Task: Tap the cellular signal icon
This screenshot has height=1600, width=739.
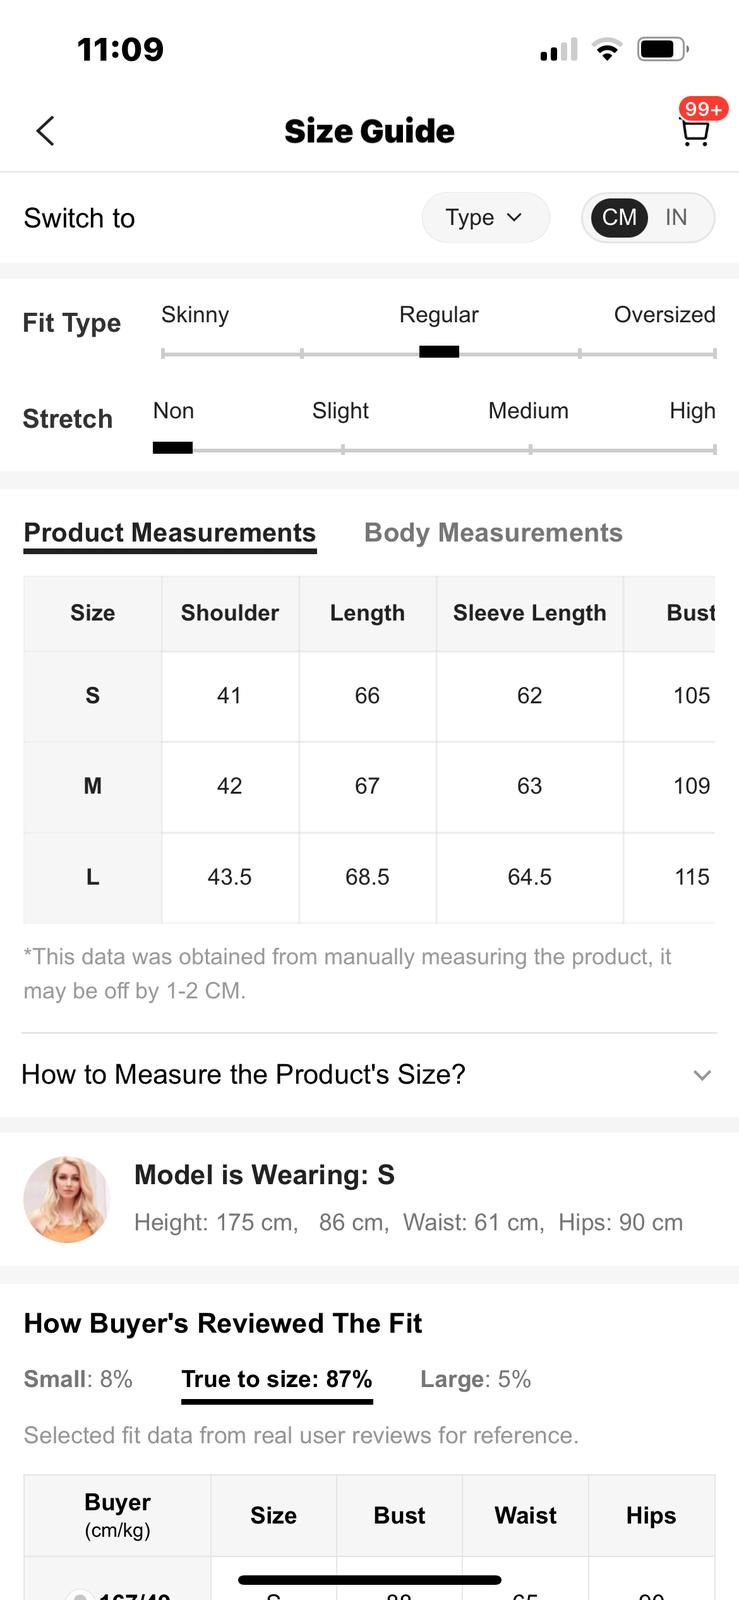Action: point(558,50)
